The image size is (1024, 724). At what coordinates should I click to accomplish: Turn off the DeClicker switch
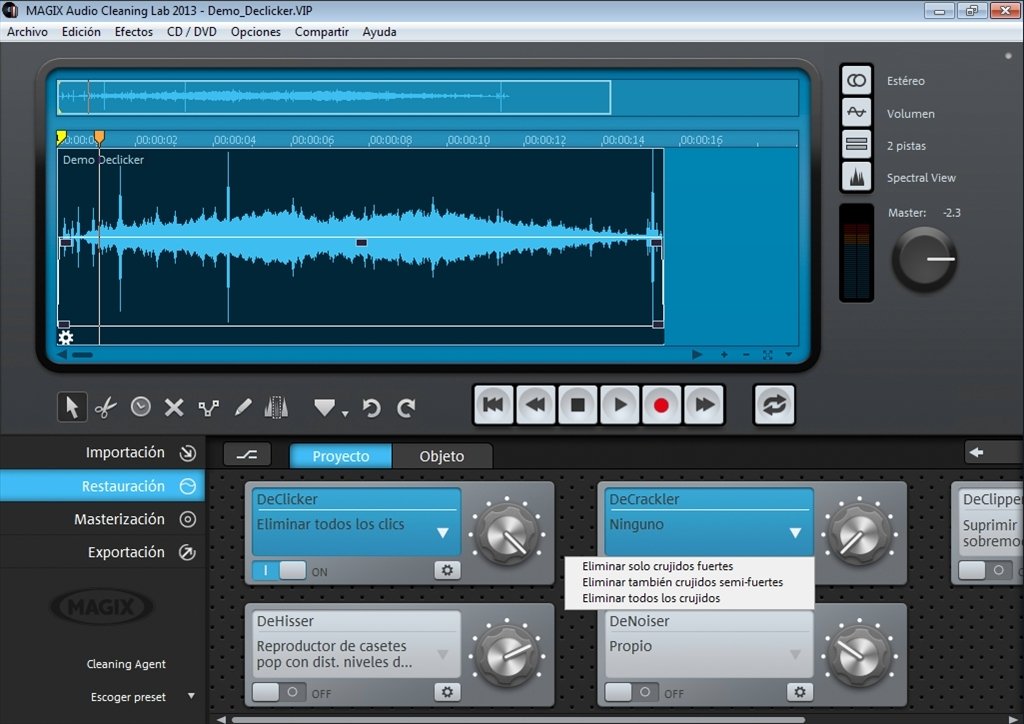point(279,571)
